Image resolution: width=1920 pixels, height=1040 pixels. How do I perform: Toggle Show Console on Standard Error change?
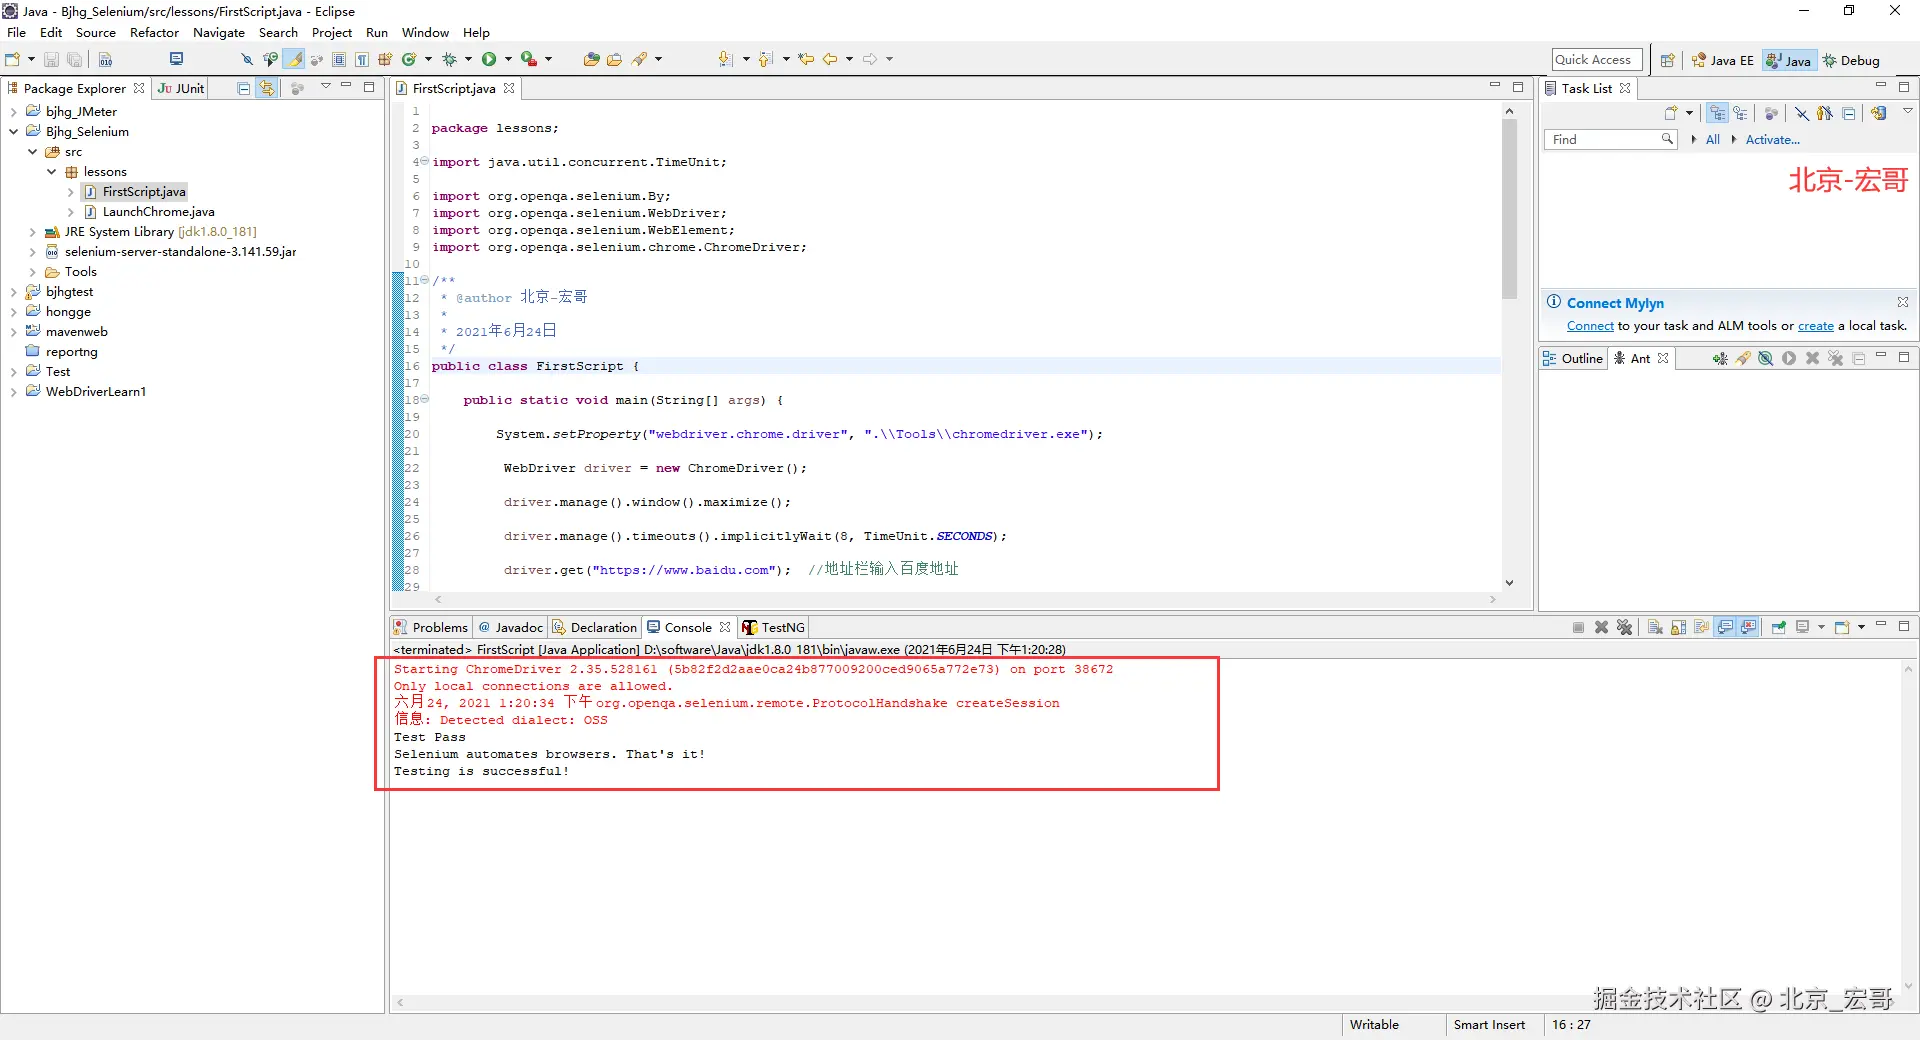click(x=1748, y=627)
